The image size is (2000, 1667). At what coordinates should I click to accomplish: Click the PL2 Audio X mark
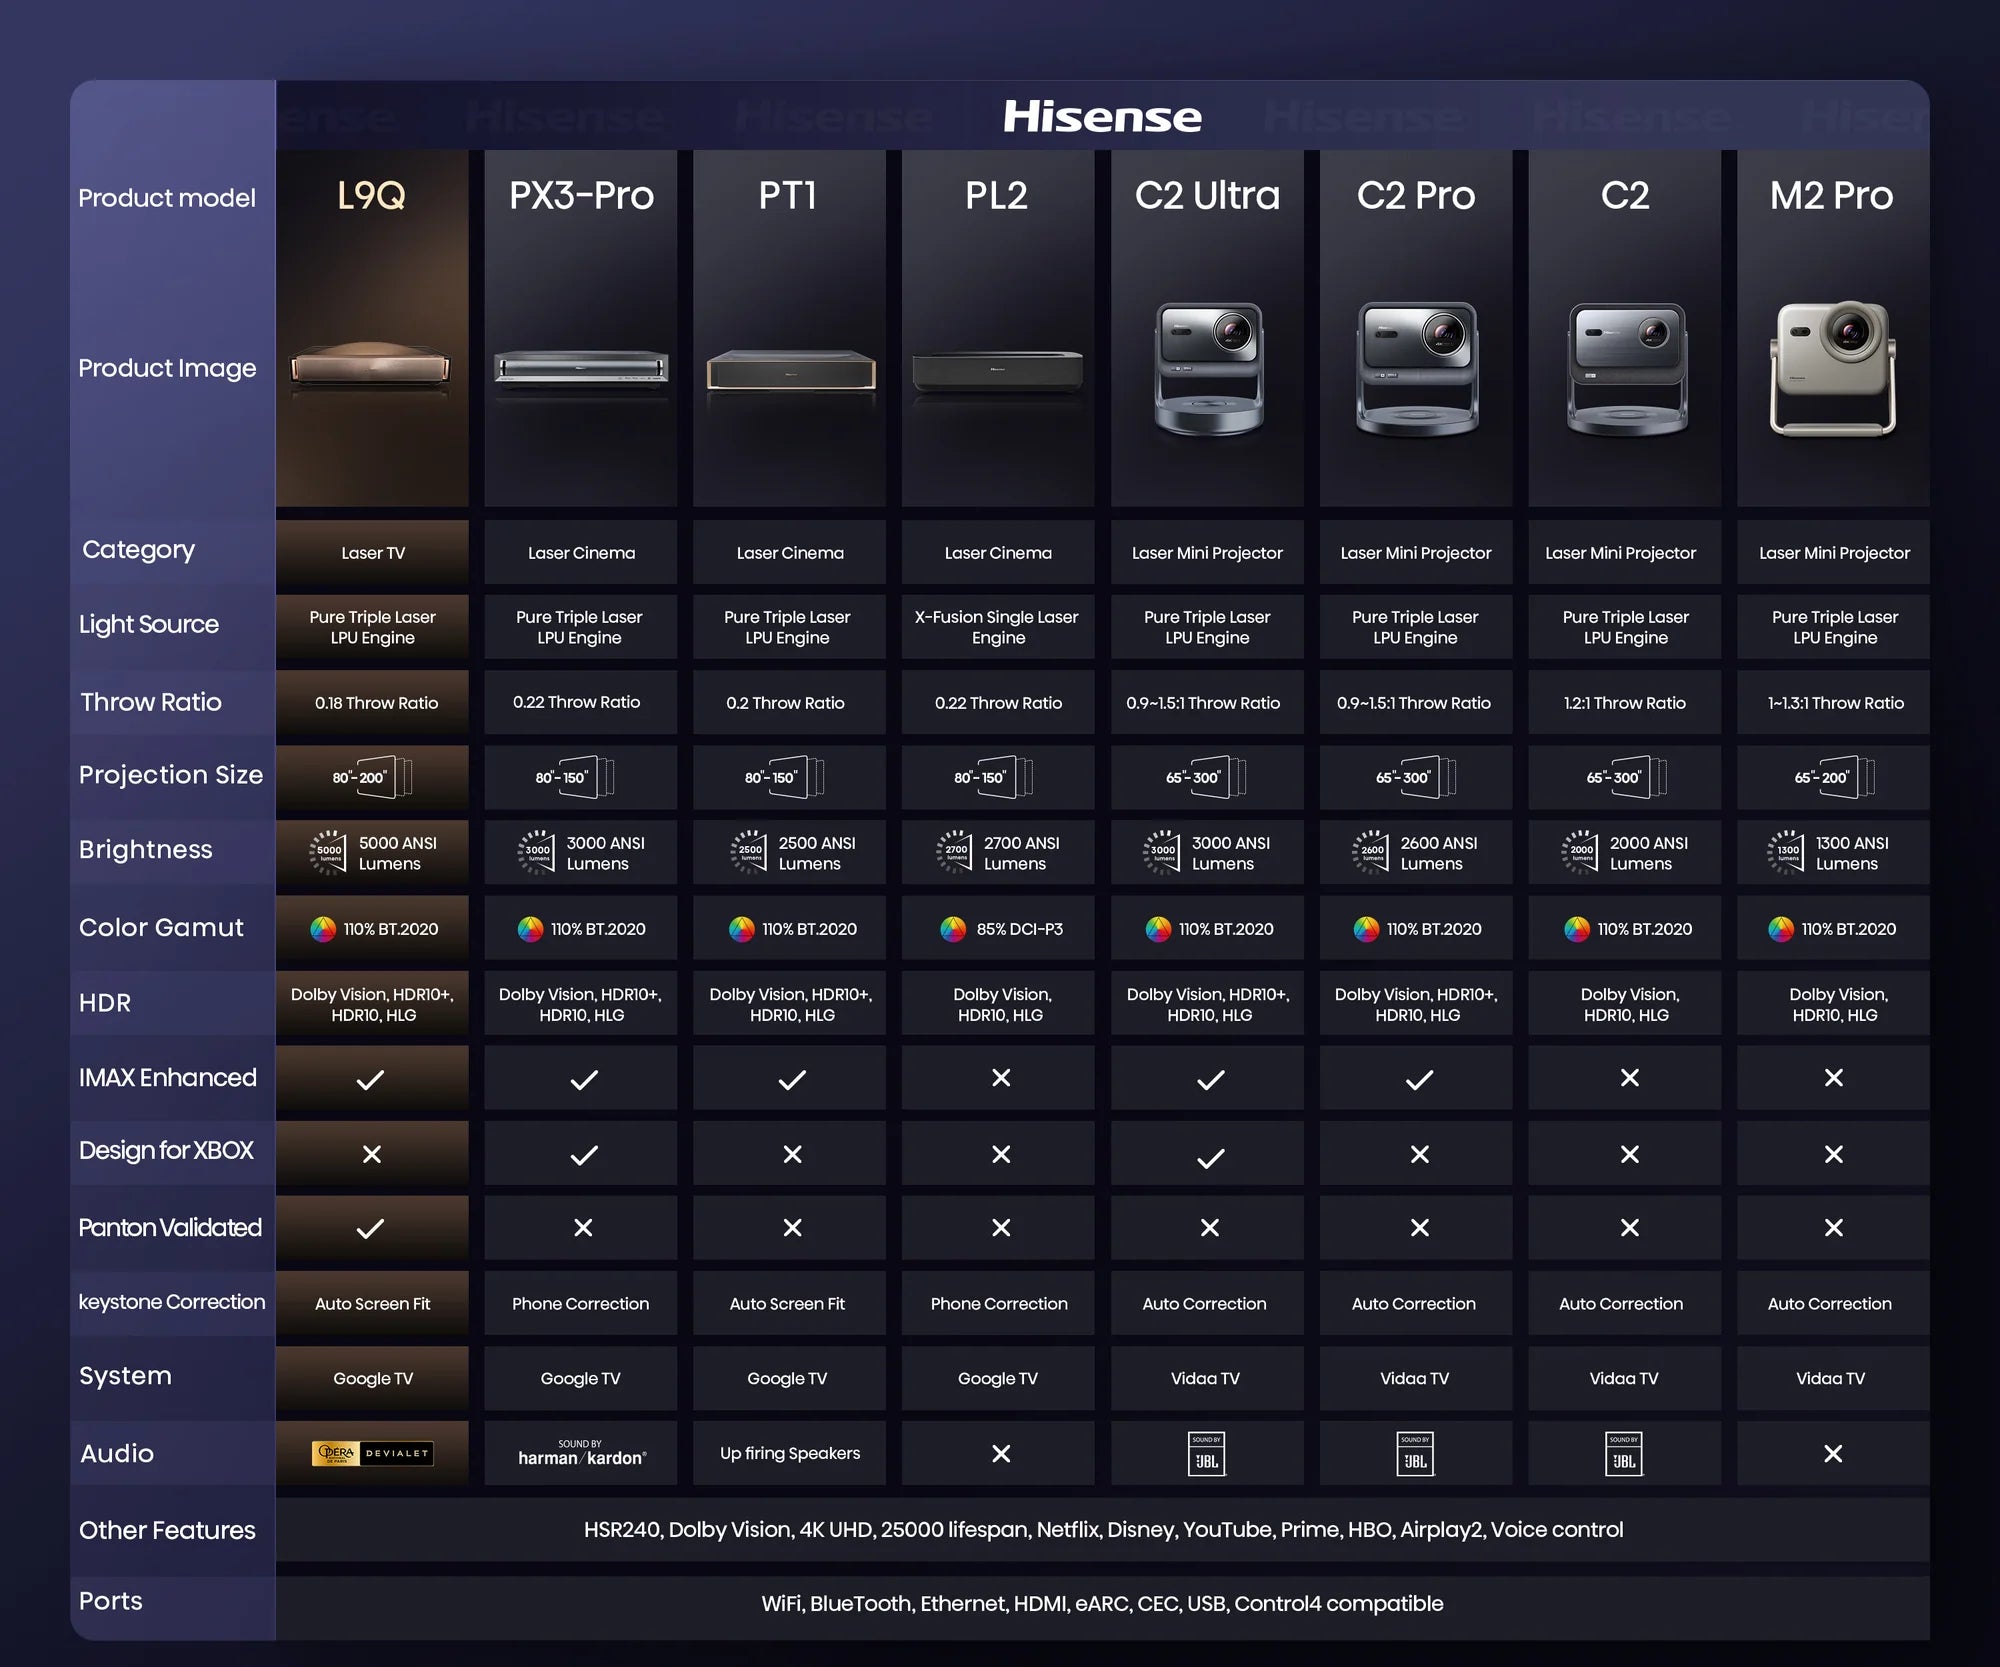[1000, 1453]
